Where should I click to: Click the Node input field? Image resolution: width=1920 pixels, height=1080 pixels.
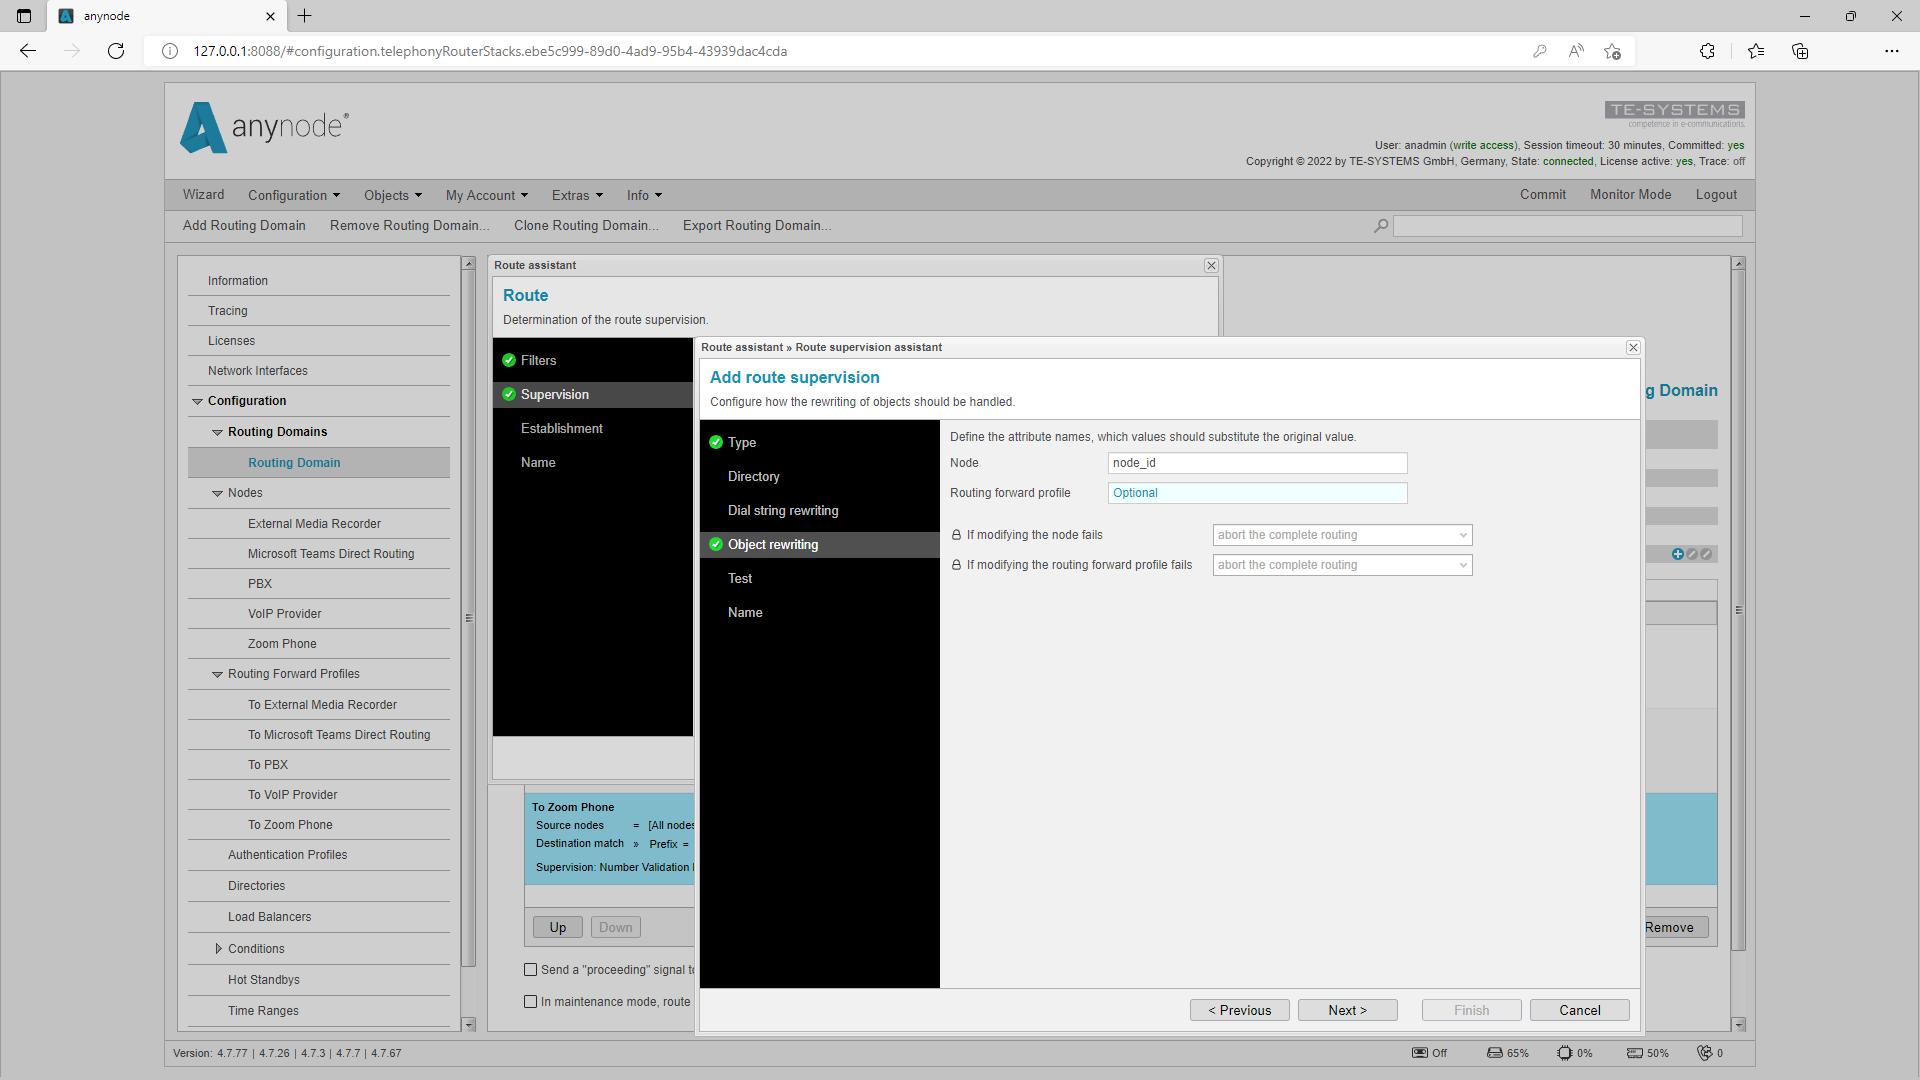click(x=1258, y=463)
